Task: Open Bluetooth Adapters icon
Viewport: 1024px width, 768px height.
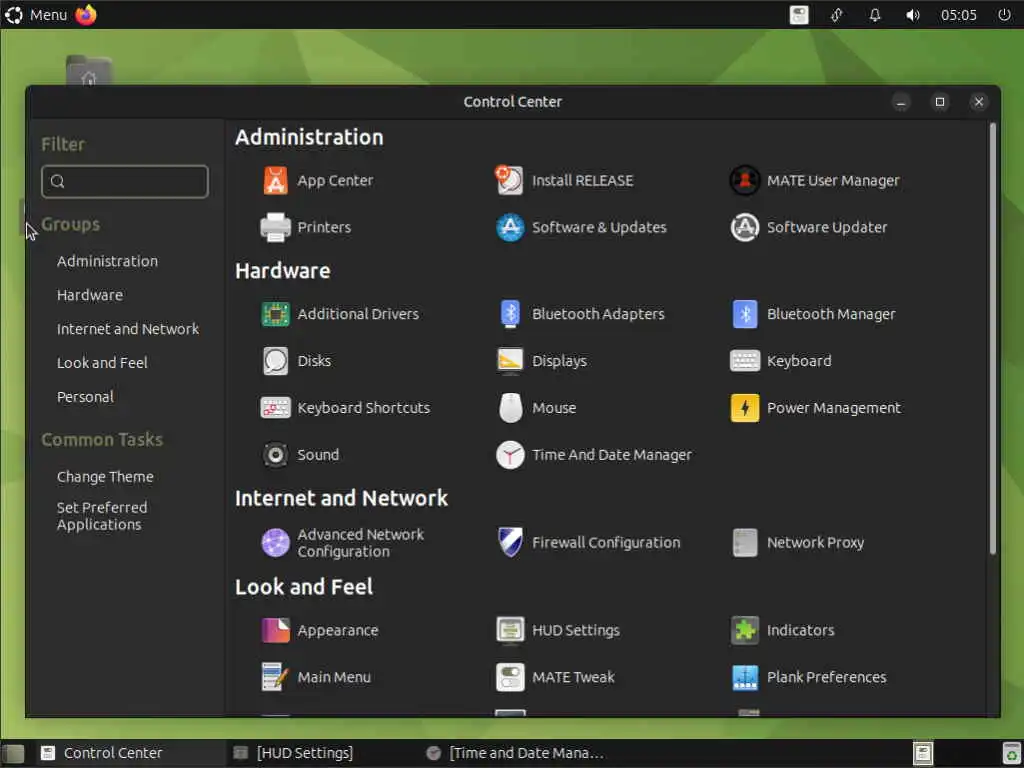Action: 509,314
